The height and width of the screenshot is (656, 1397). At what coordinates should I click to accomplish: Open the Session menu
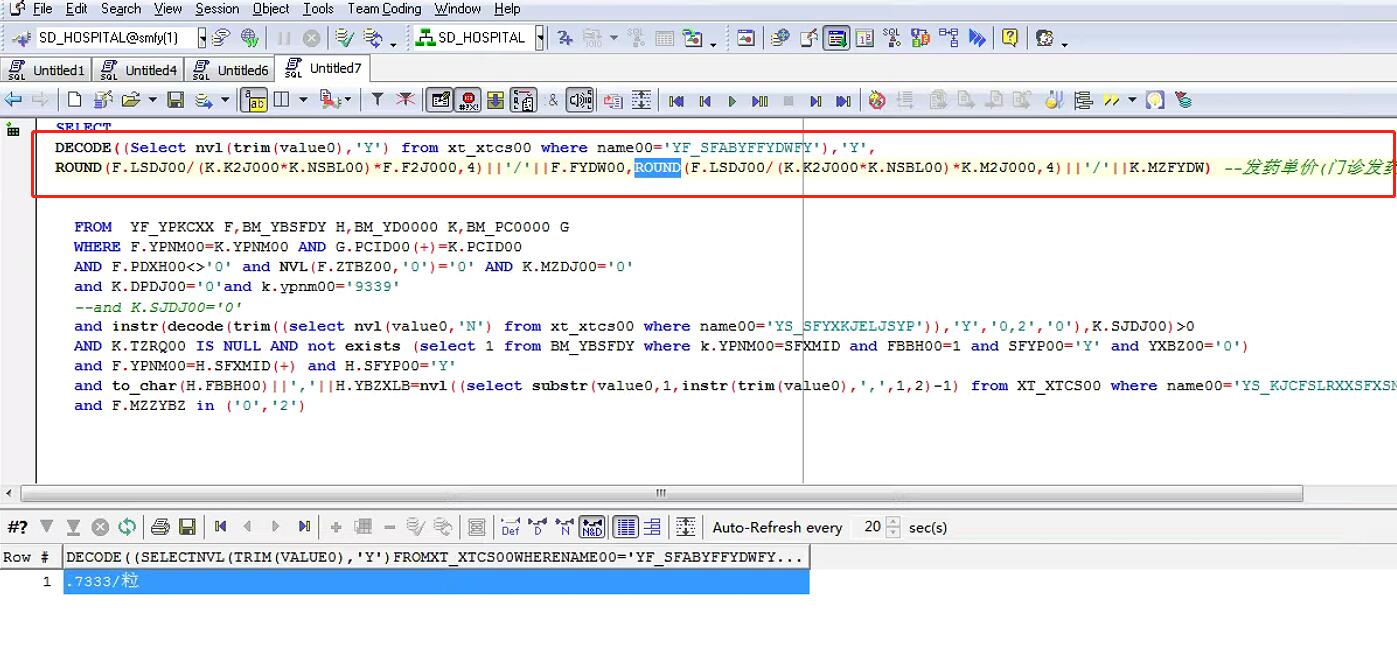216,9
